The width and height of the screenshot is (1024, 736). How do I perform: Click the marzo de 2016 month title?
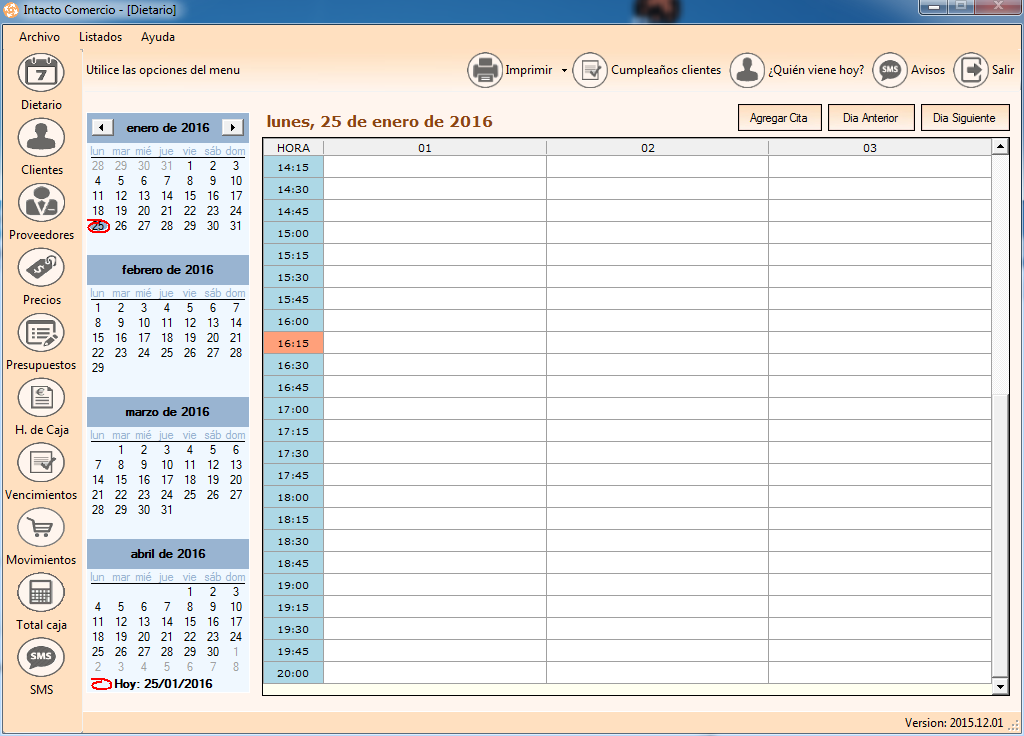(x=168, y=412)
